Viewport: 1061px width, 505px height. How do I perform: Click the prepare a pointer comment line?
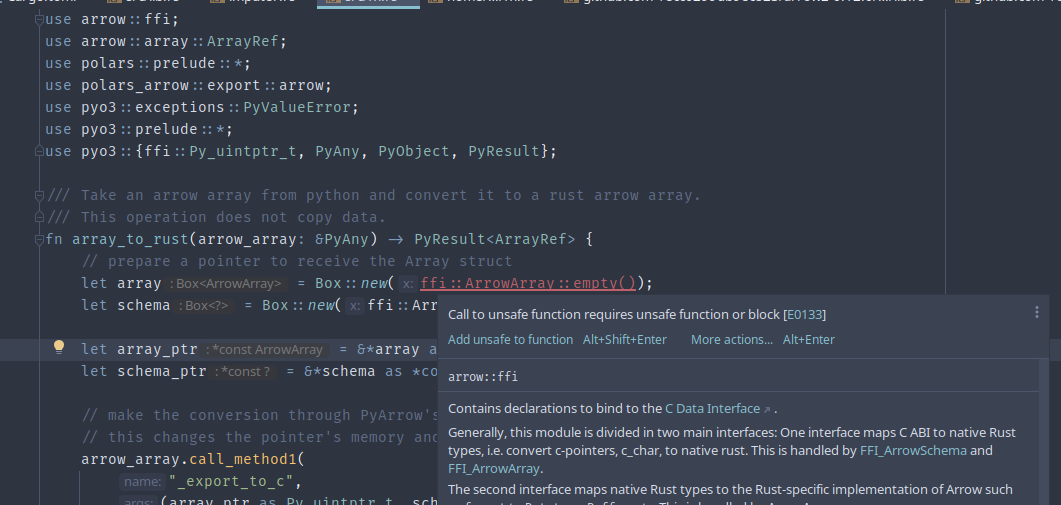[x=296, y=261]
